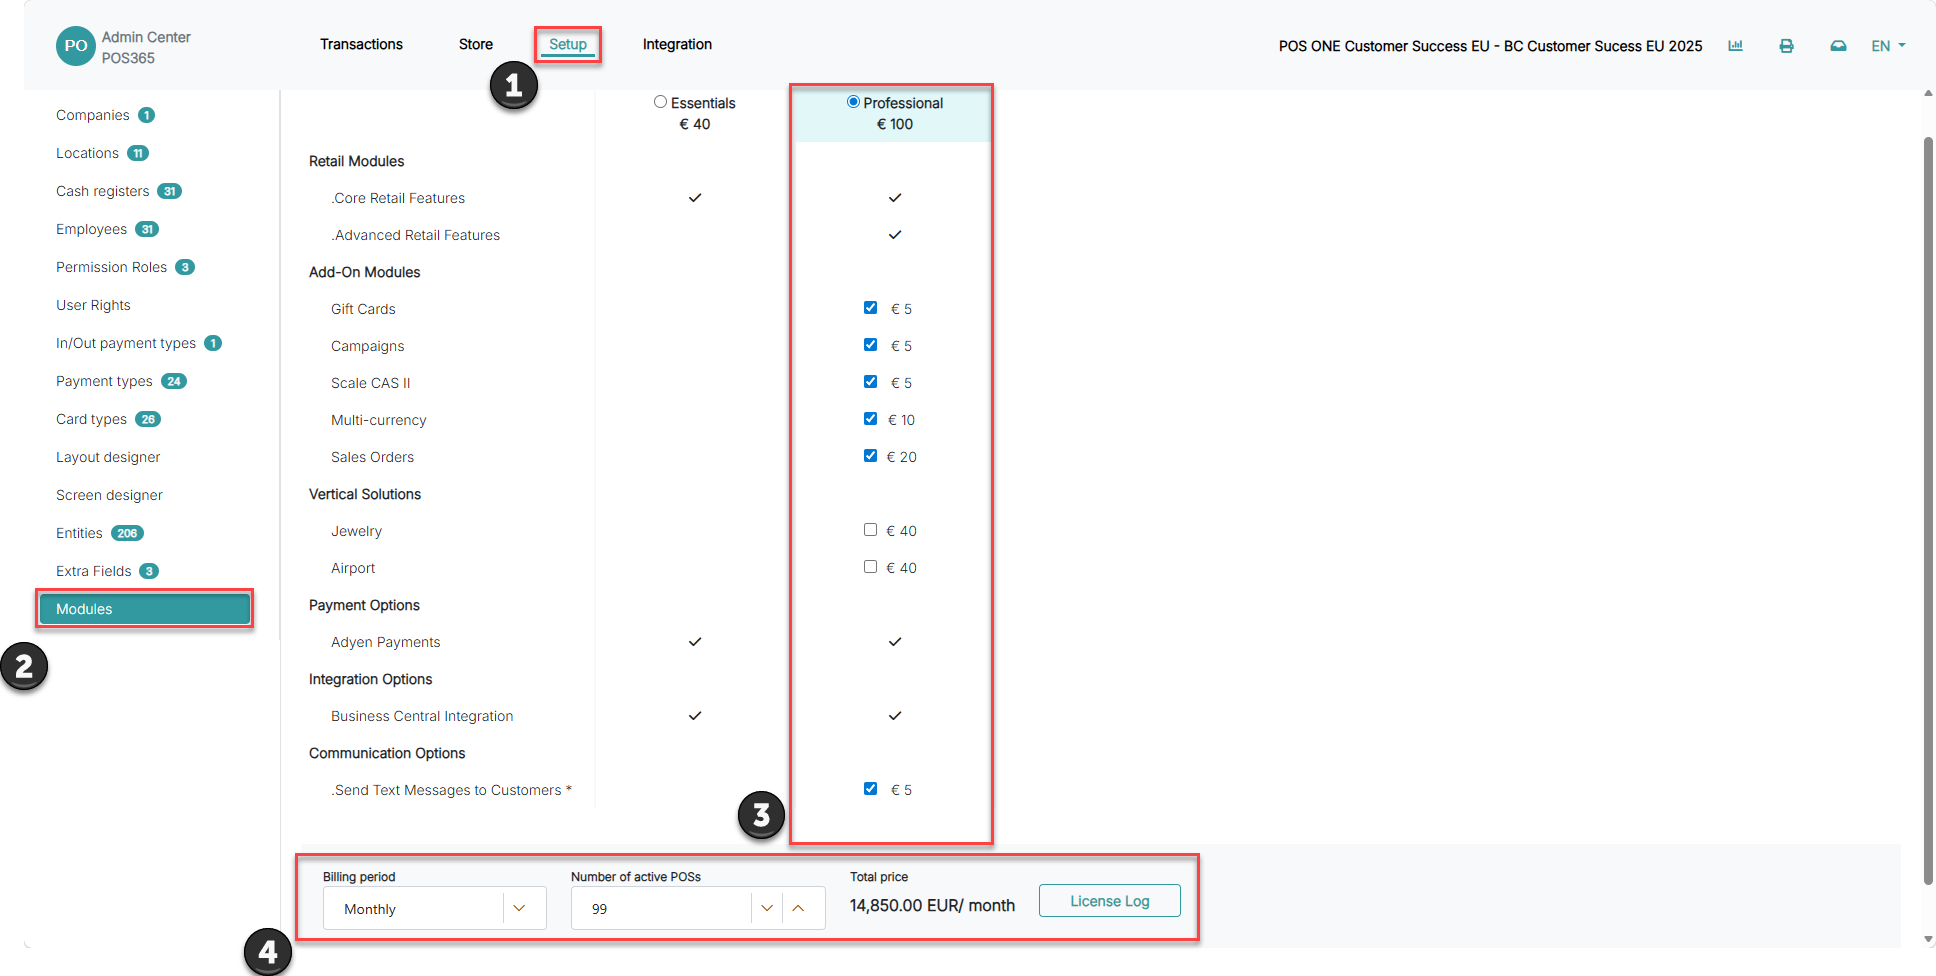Click the scroll down arrow
This screenshot has height=976, width=1936.
pyautogui.click(x=1928, y=939)
